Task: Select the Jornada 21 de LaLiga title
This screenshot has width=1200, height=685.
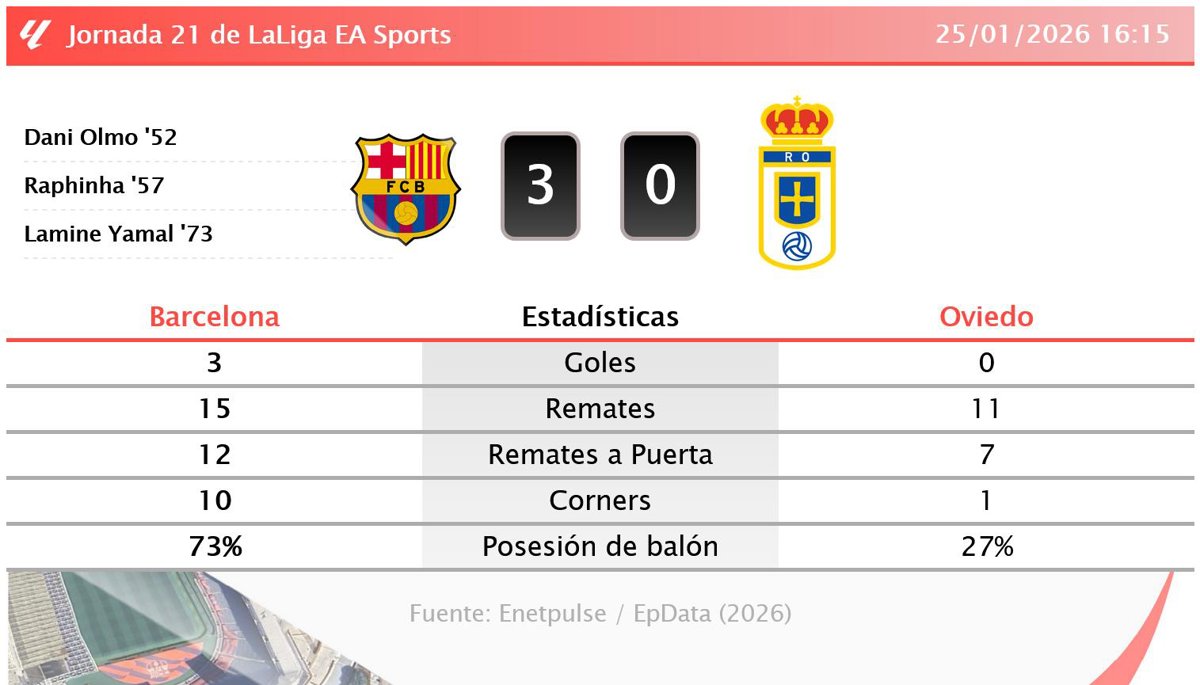Action: click(x=259, y=35)
